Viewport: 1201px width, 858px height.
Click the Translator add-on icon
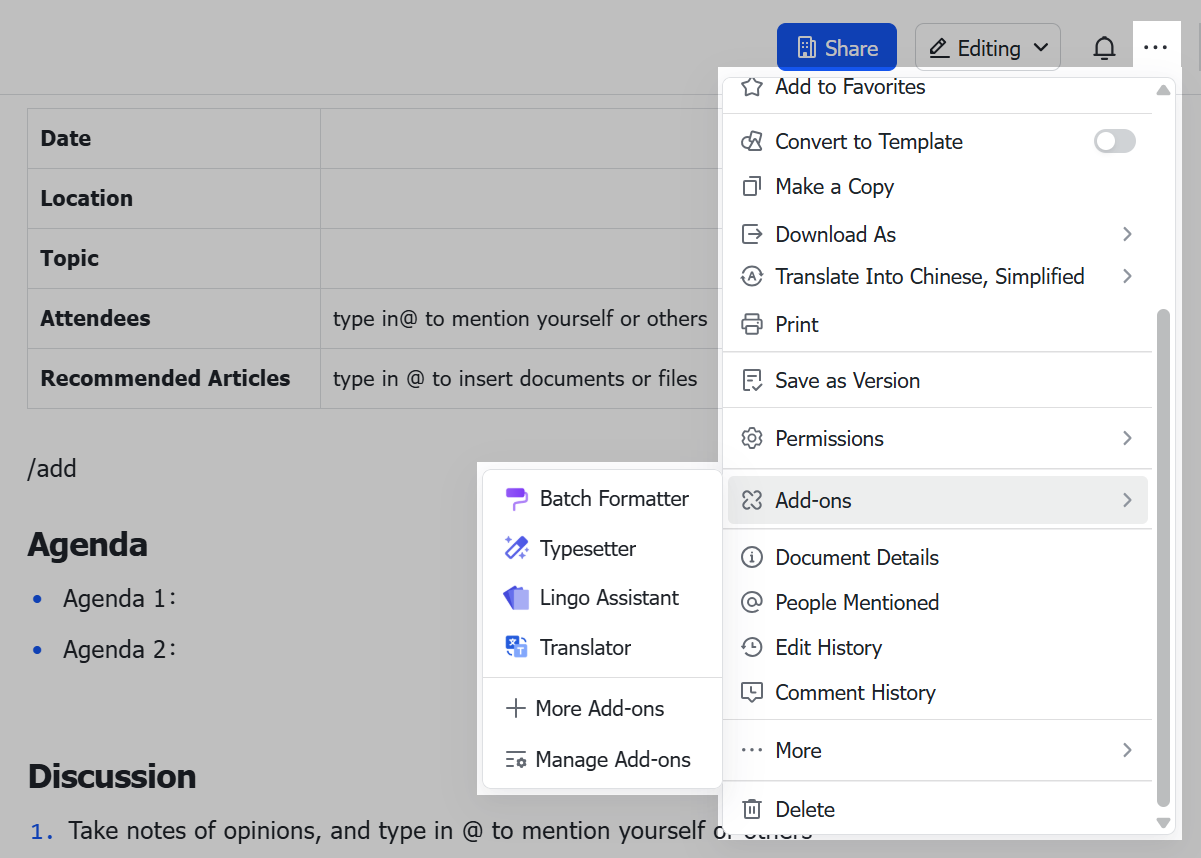(x=516, y=647)
